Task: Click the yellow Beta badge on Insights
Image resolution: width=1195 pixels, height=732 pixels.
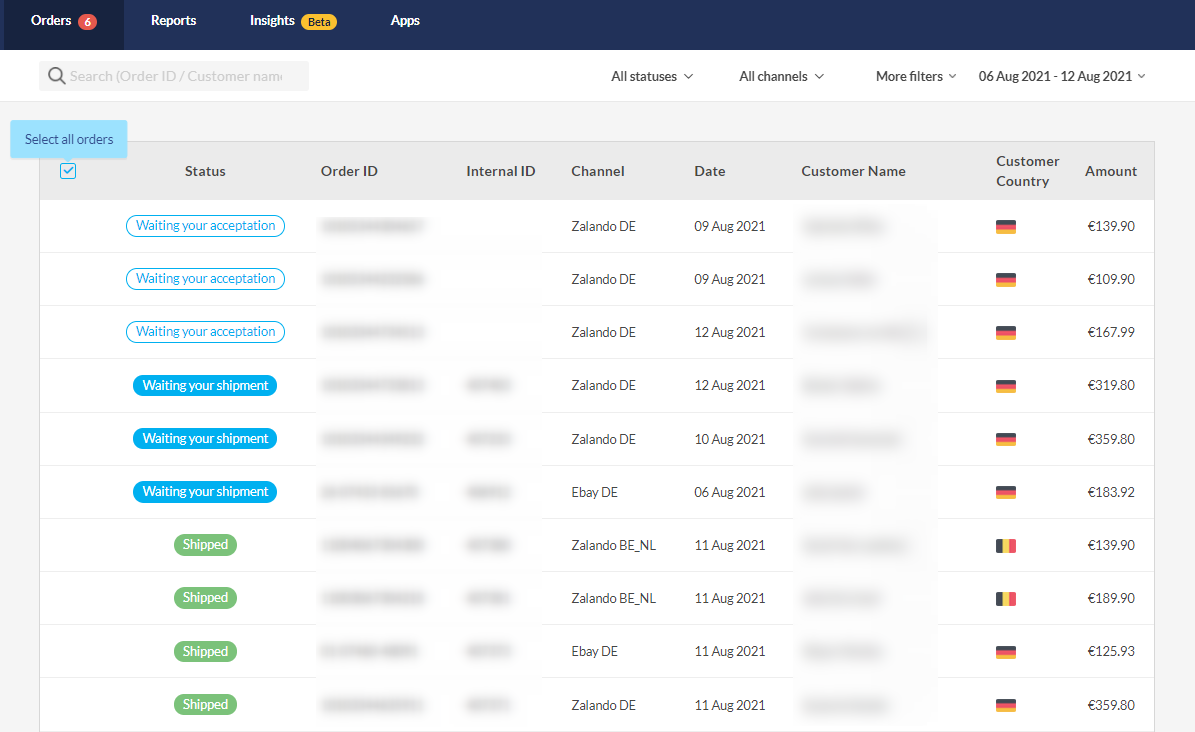Action: [319, 22]
